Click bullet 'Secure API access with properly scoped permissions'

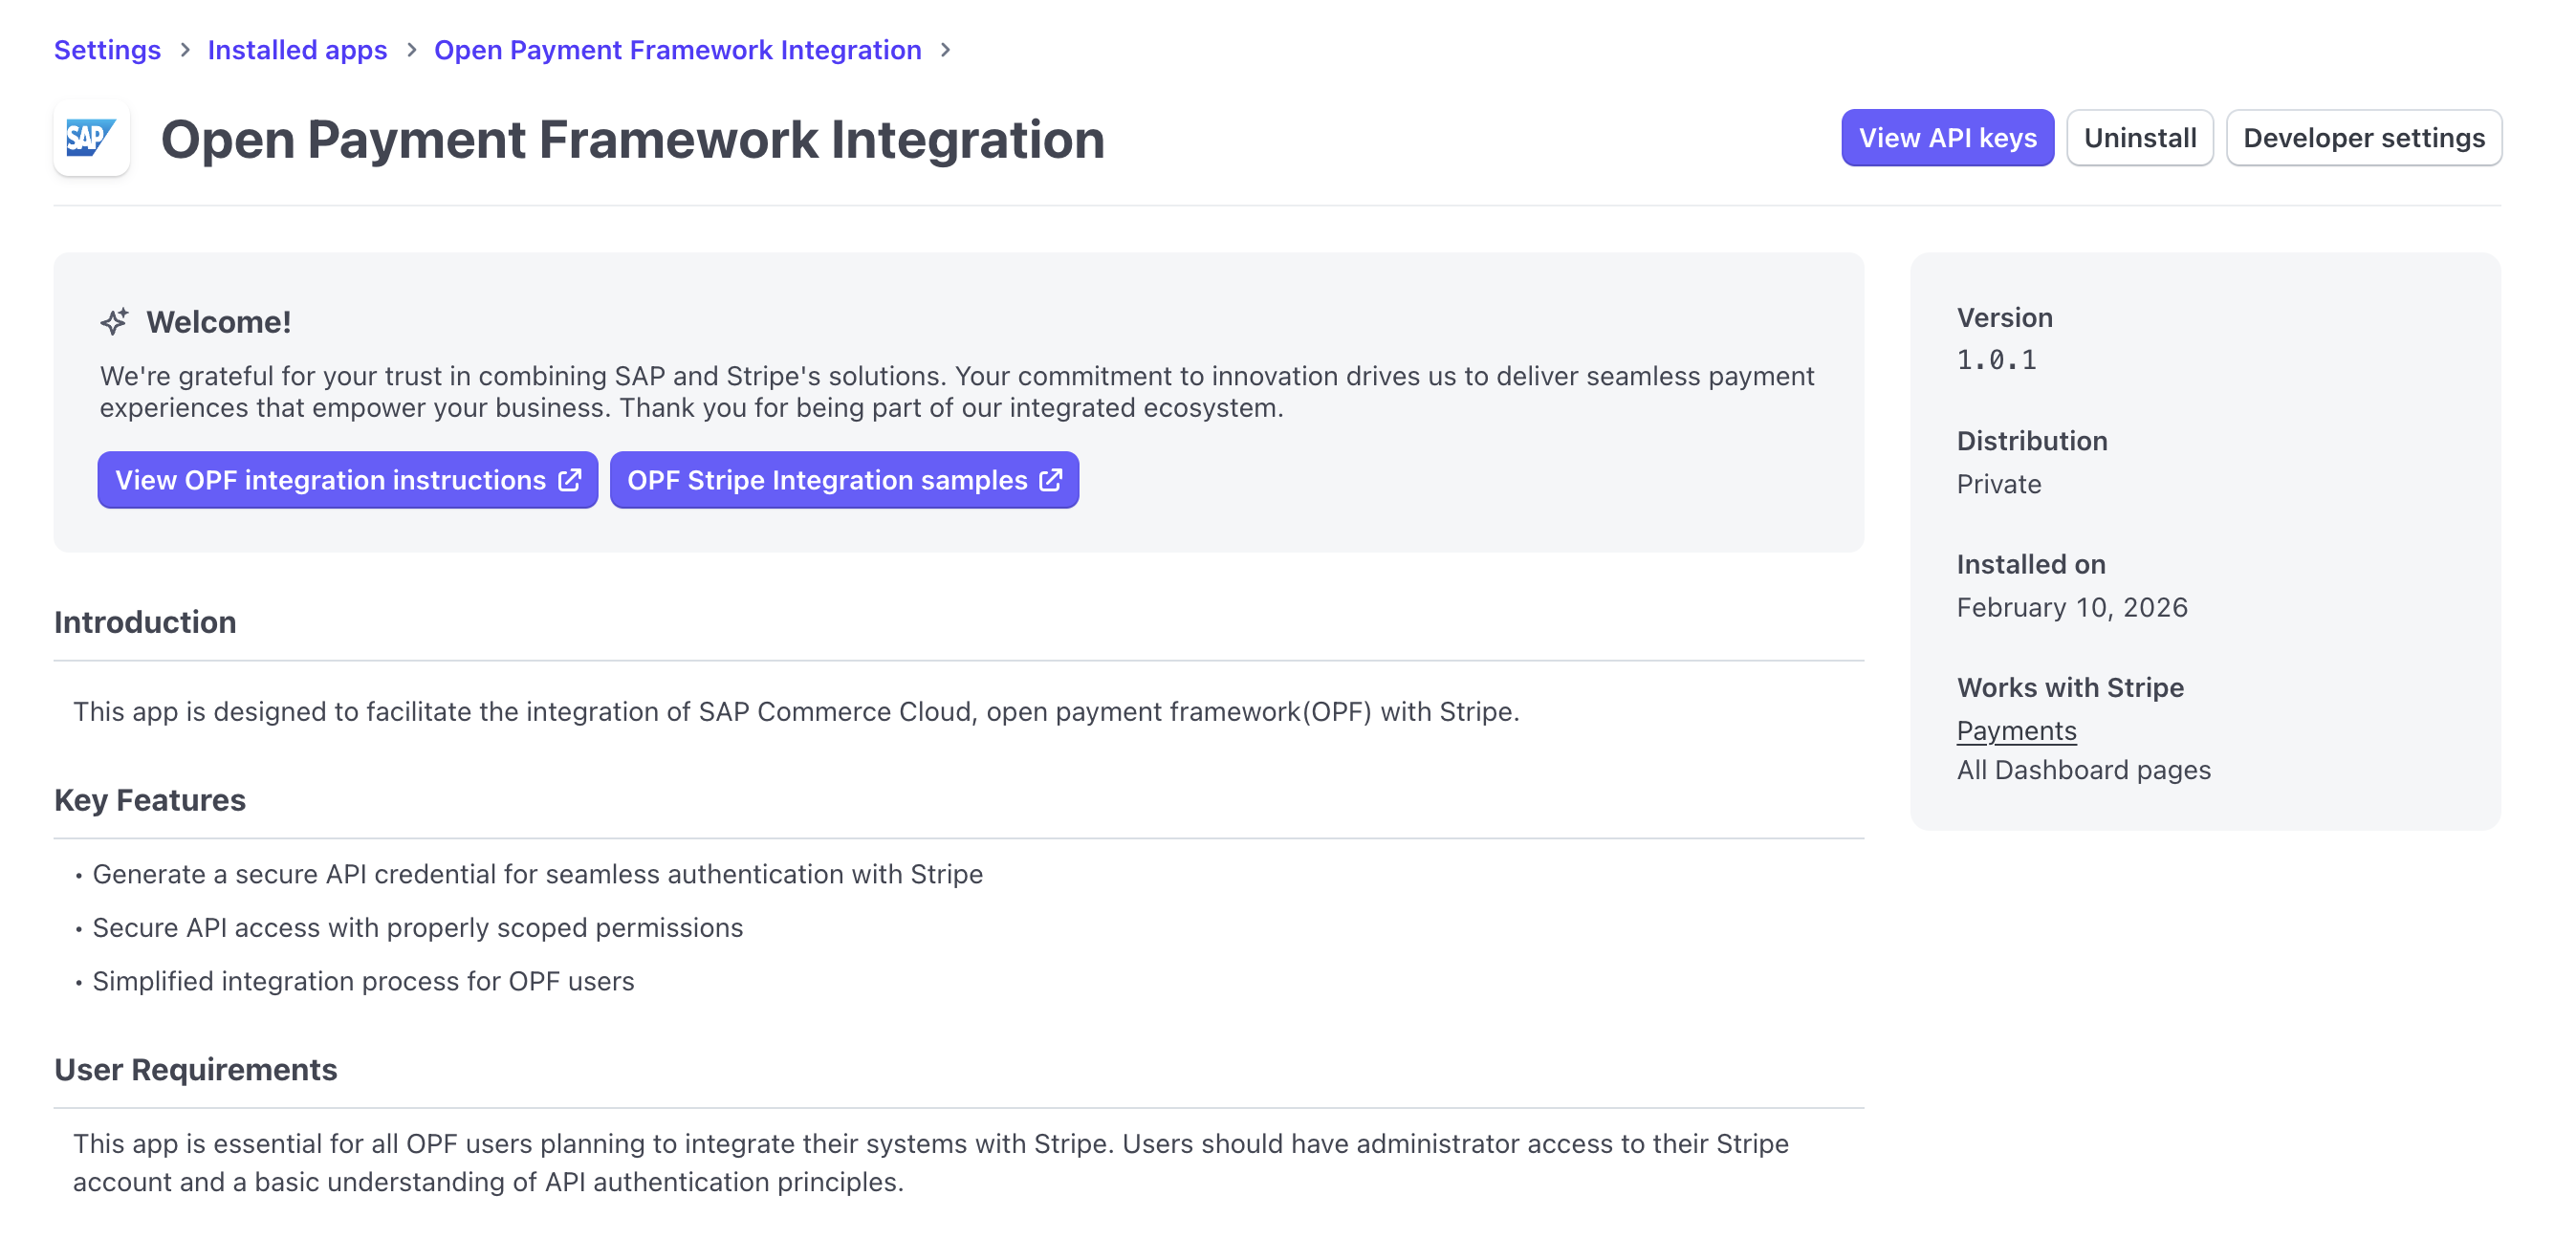[x=418, y=928]
